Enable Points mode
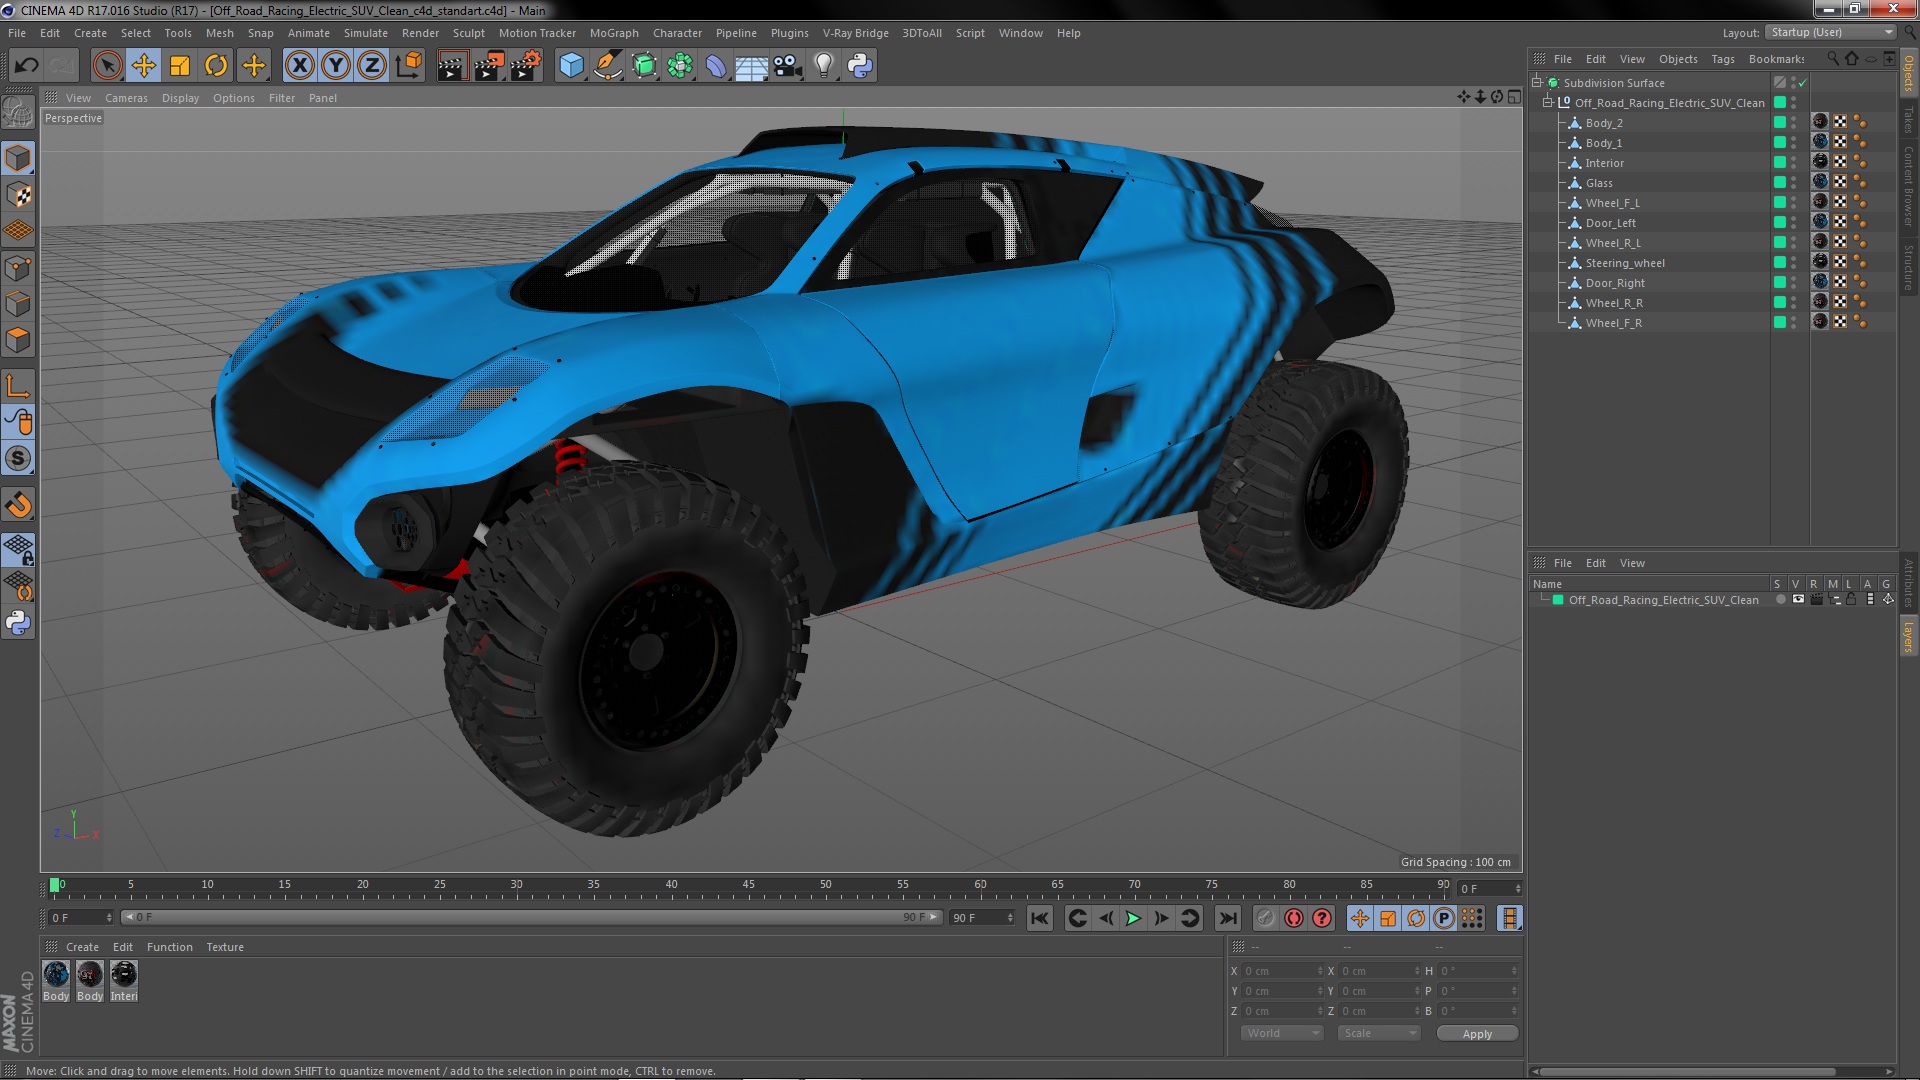 coord(18,268)
